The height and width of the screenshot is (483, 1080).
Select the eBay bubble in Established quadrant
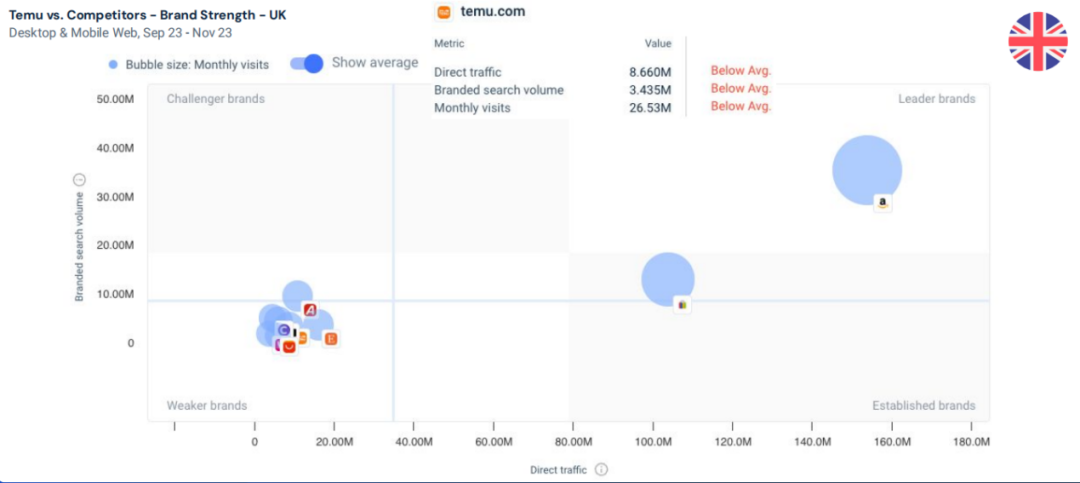[667, 278]
